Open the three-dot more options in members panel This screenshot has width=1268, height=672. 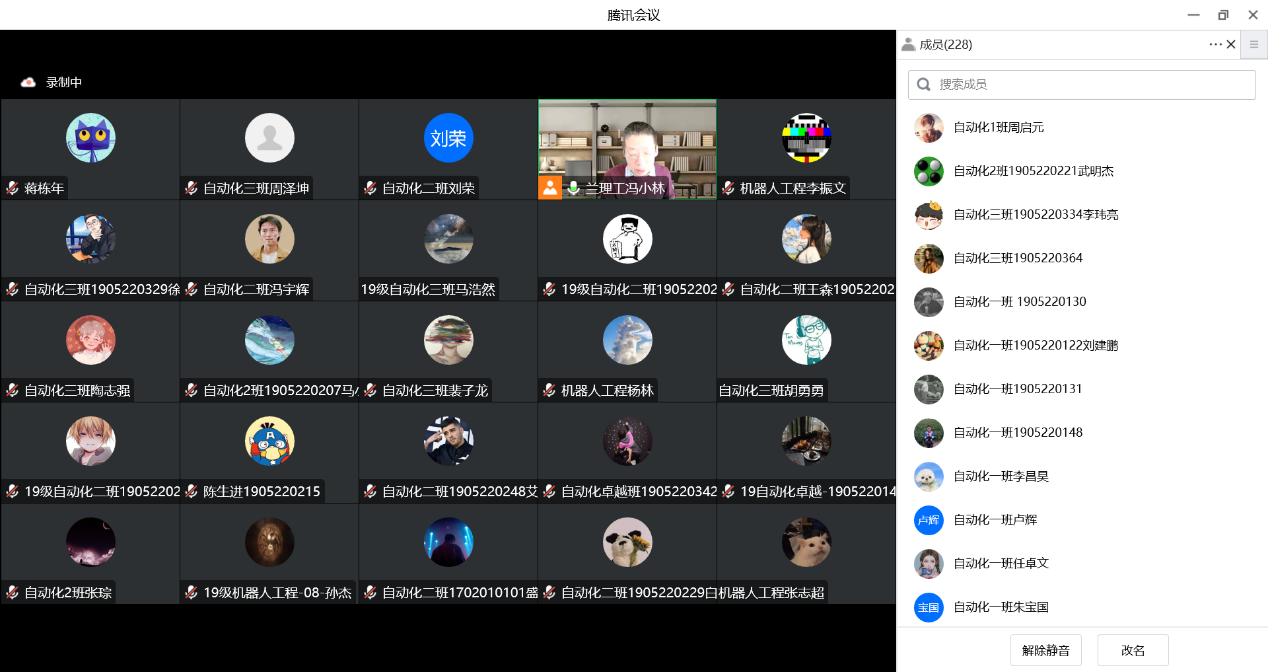(1215, 44)
